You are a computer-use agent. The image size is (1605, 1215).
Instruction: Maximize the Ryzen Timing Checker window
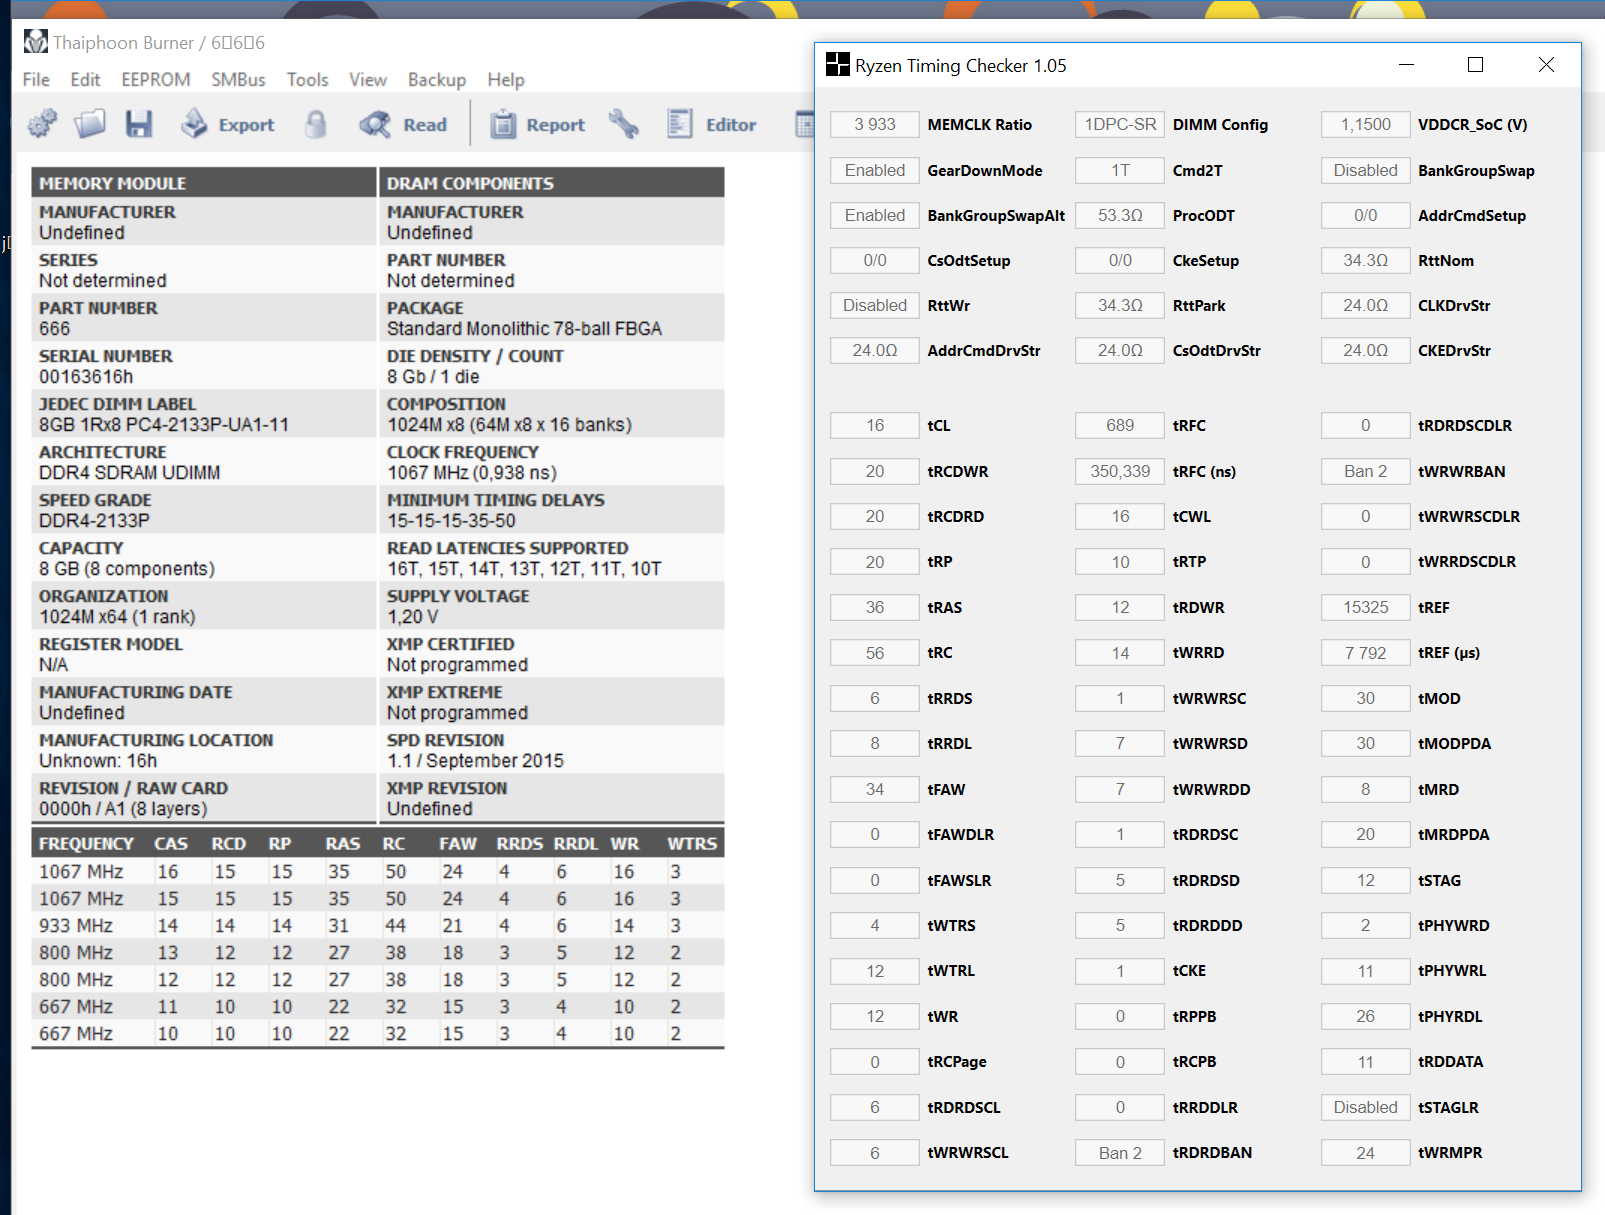[x=1475, y=65]
